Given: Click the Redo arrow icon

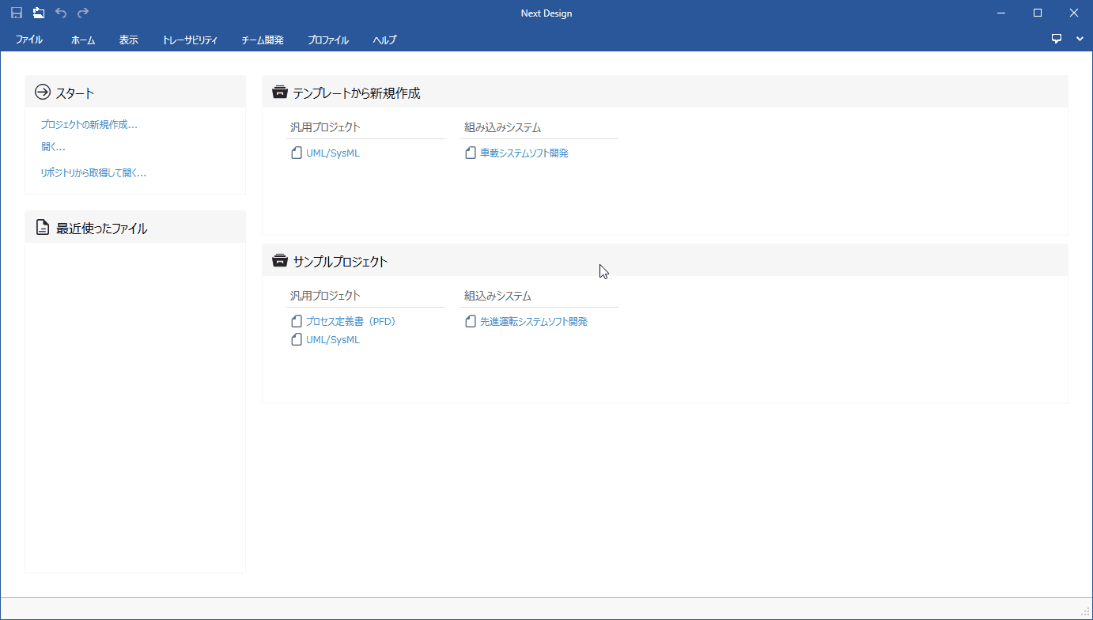Looking at the screenshot, I should pos(83,13).
